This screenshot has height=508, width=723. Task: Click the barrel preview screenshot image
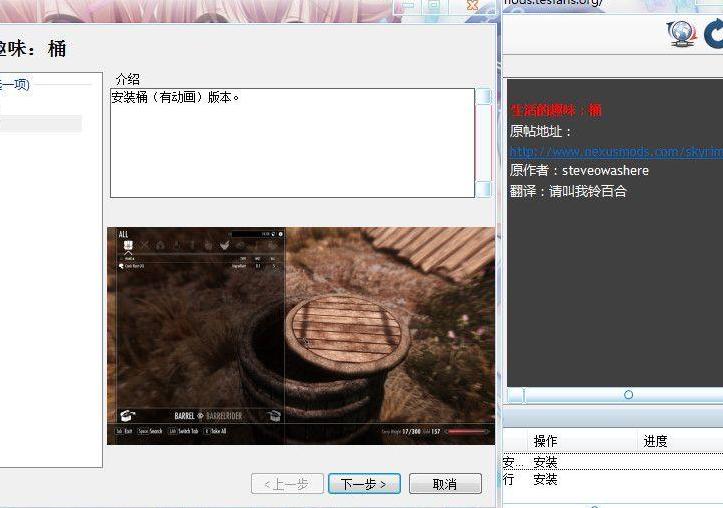pyautogui.click(x=301, y=336)
